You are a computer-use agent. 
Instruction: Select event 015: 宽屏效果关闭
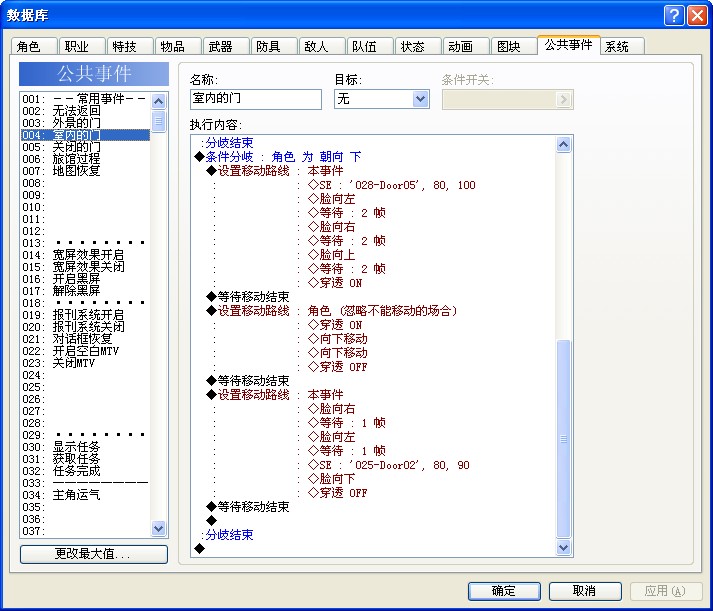coord(85,267)
